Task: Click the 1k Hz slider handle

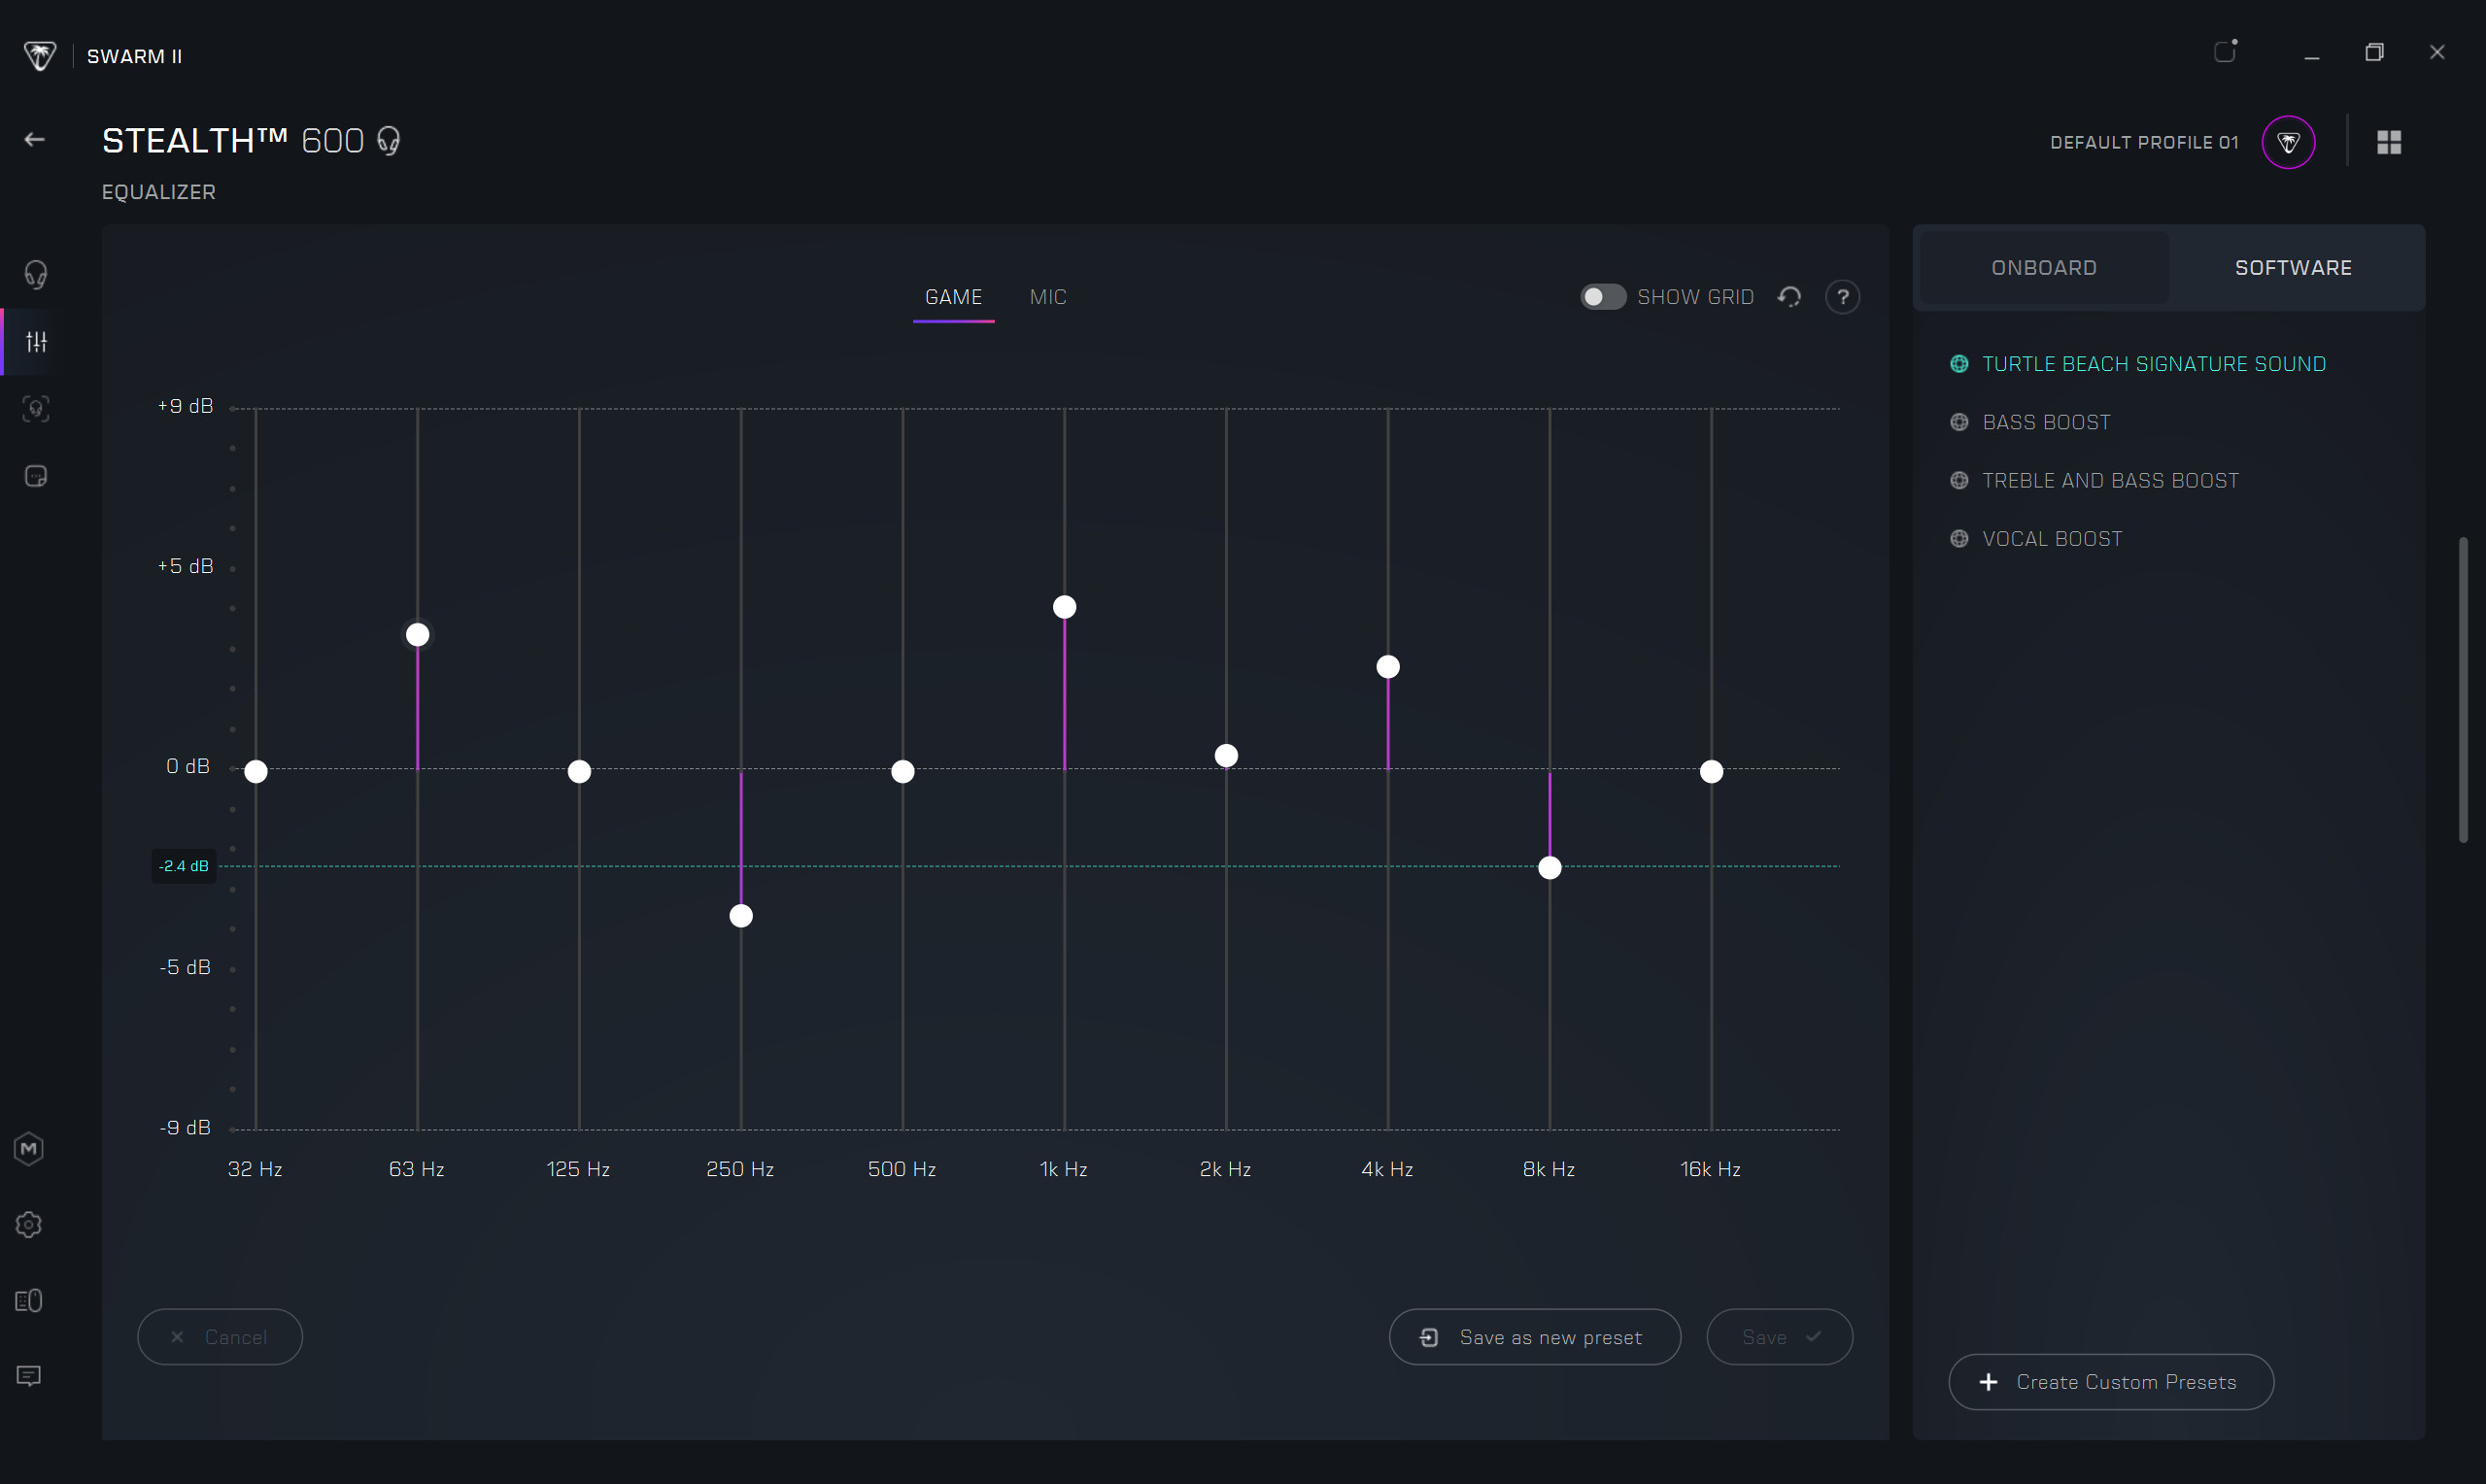Action: click(1065, 607)
